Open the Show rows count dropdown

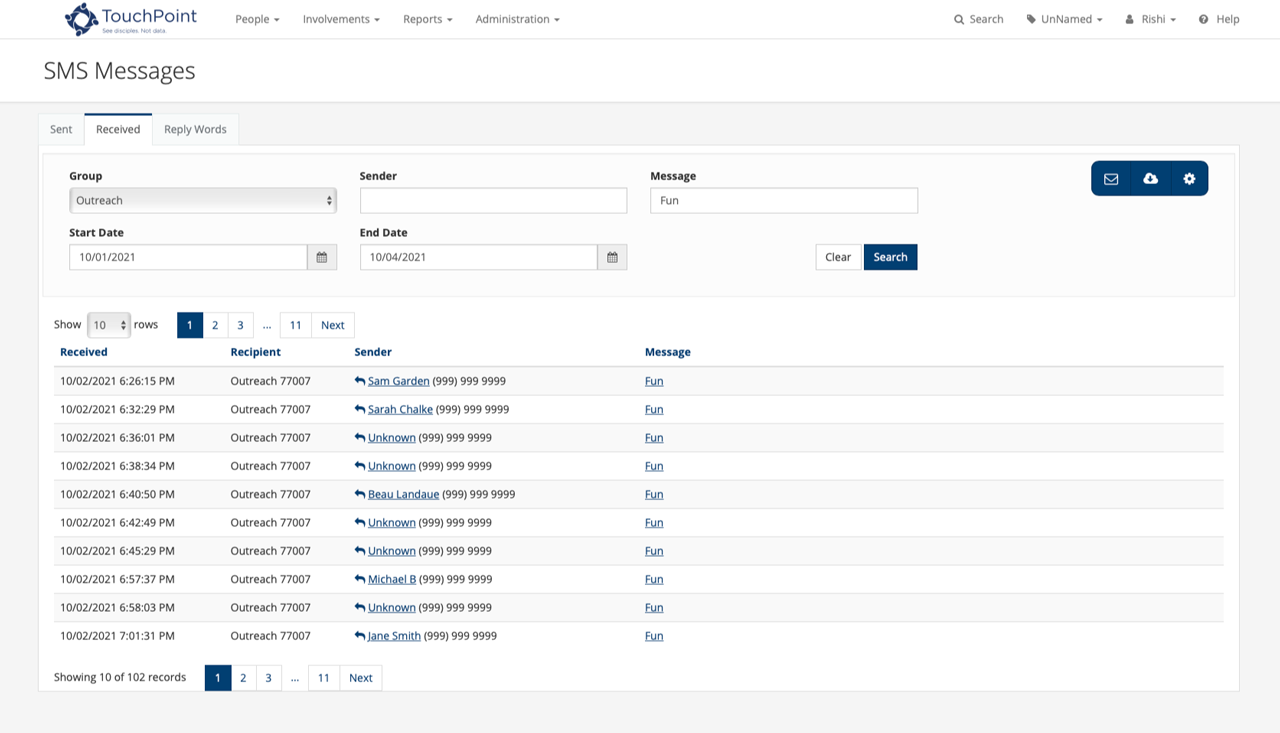109,325
